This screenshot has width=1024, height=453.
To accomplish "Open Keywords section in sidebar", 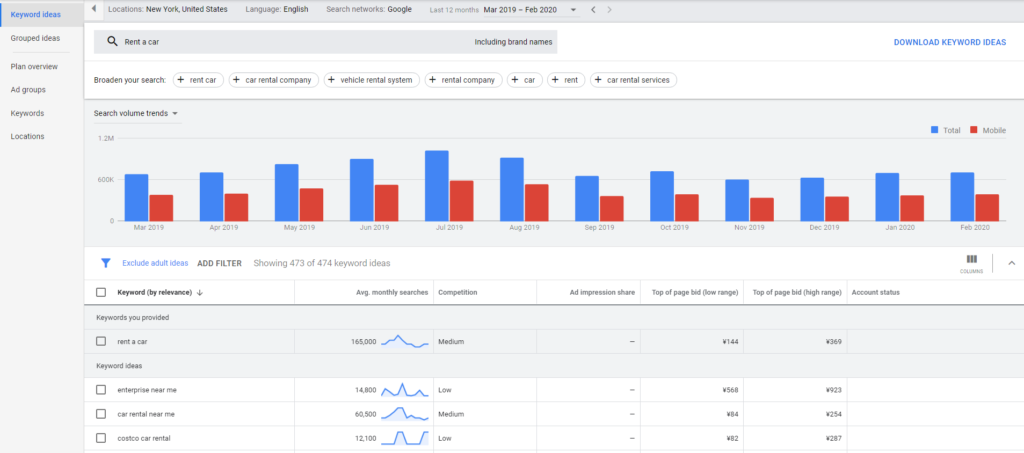I will tap(27, 114).
